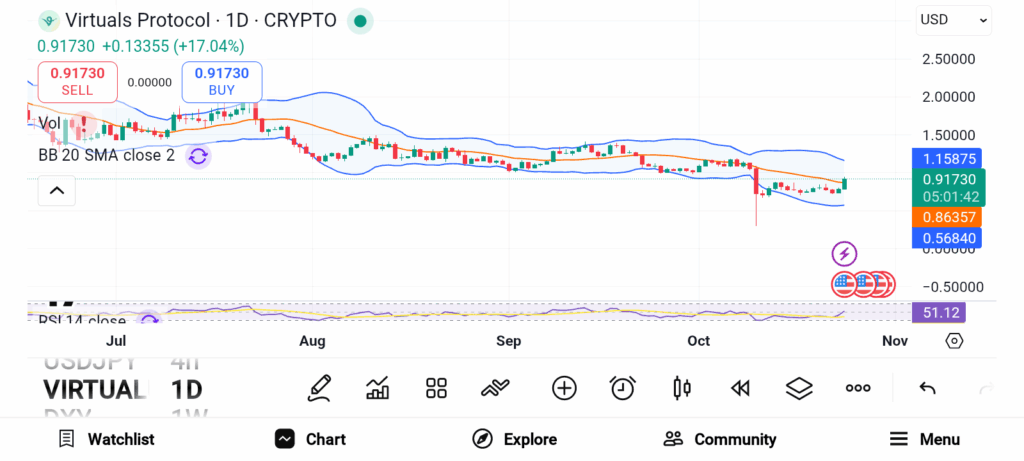This screenshot has height=461, width=1024.
Task: Switch to the Watchlist tab
Action: pyautogui.click(x=106, y=439)
